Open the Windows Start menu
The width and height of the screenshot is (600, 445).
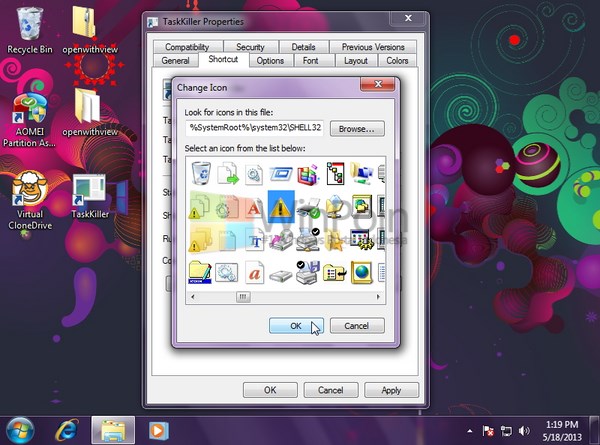point(20,430)
